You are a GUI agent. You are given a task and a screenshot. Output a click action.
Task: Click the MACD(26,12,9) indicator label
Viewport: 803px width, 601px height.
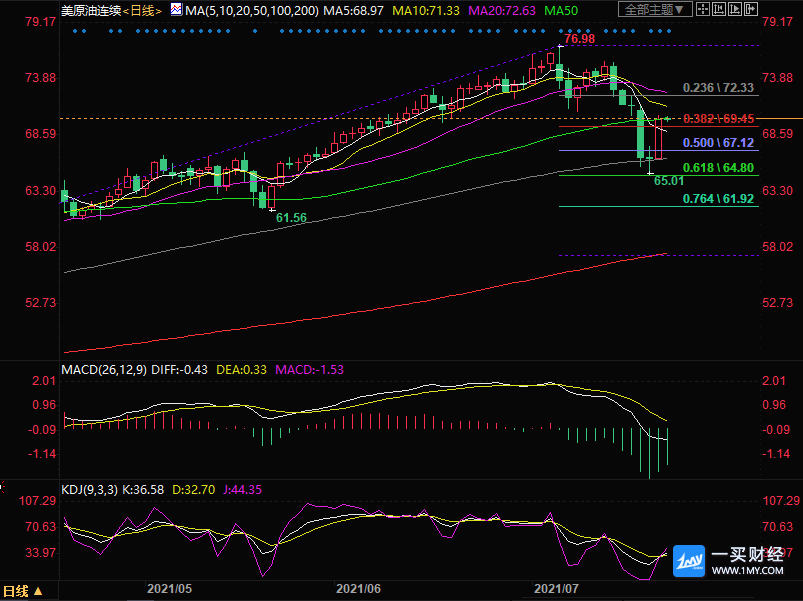pos(104,370)
